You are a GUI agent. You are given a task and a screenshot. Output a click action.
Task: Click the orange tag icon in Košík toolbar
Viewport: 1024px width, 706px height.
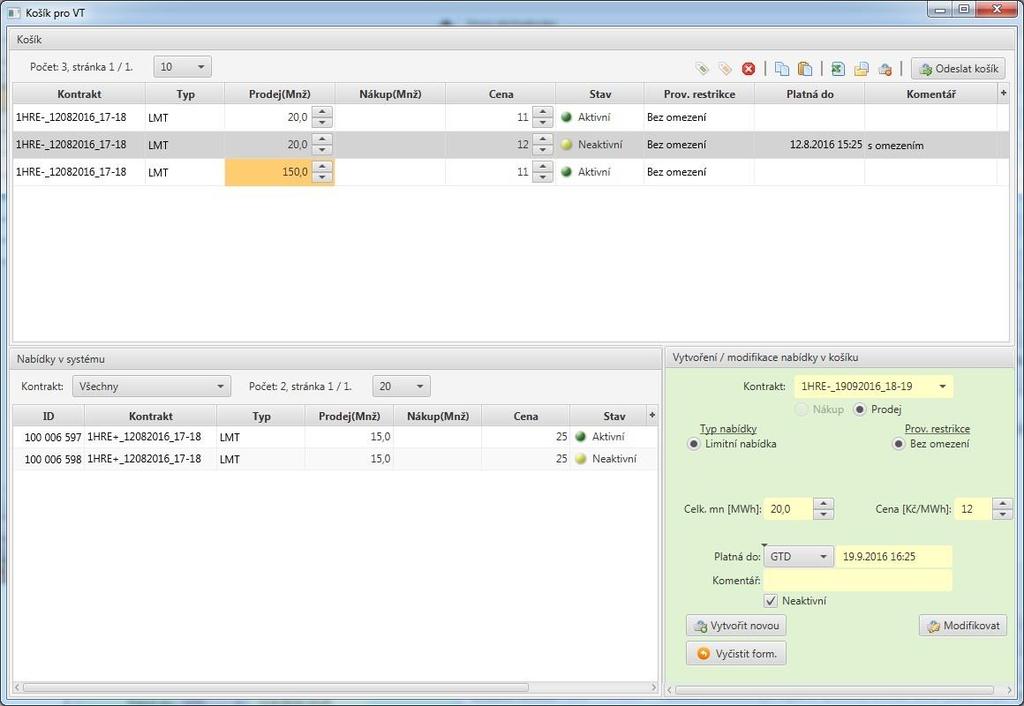pos(725,69)
